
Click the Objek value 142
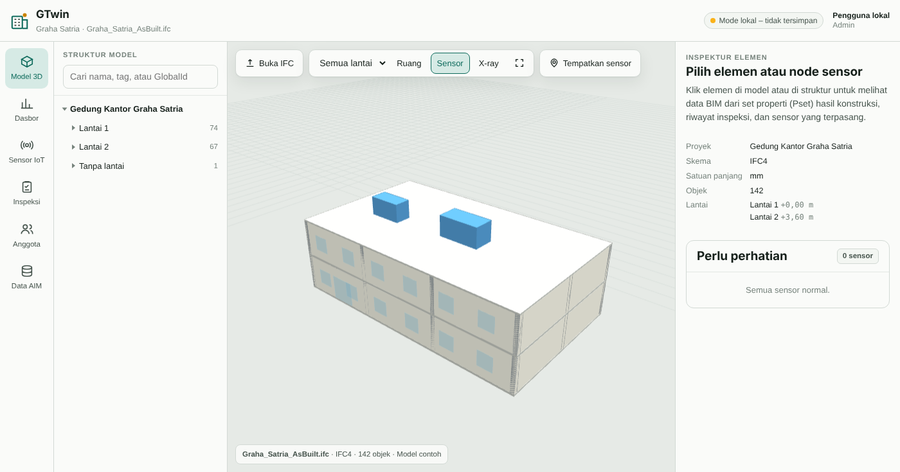click(x=757, y=191)
